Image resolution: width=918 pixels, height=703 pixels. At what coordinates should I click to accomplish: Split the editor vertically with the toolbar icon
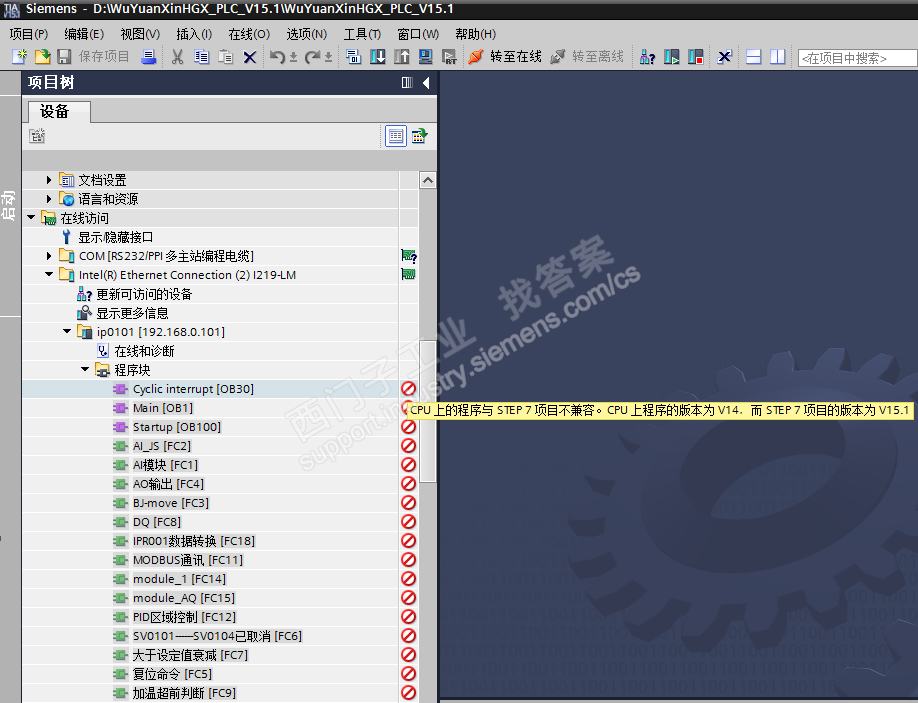click(x=777, y=57)
